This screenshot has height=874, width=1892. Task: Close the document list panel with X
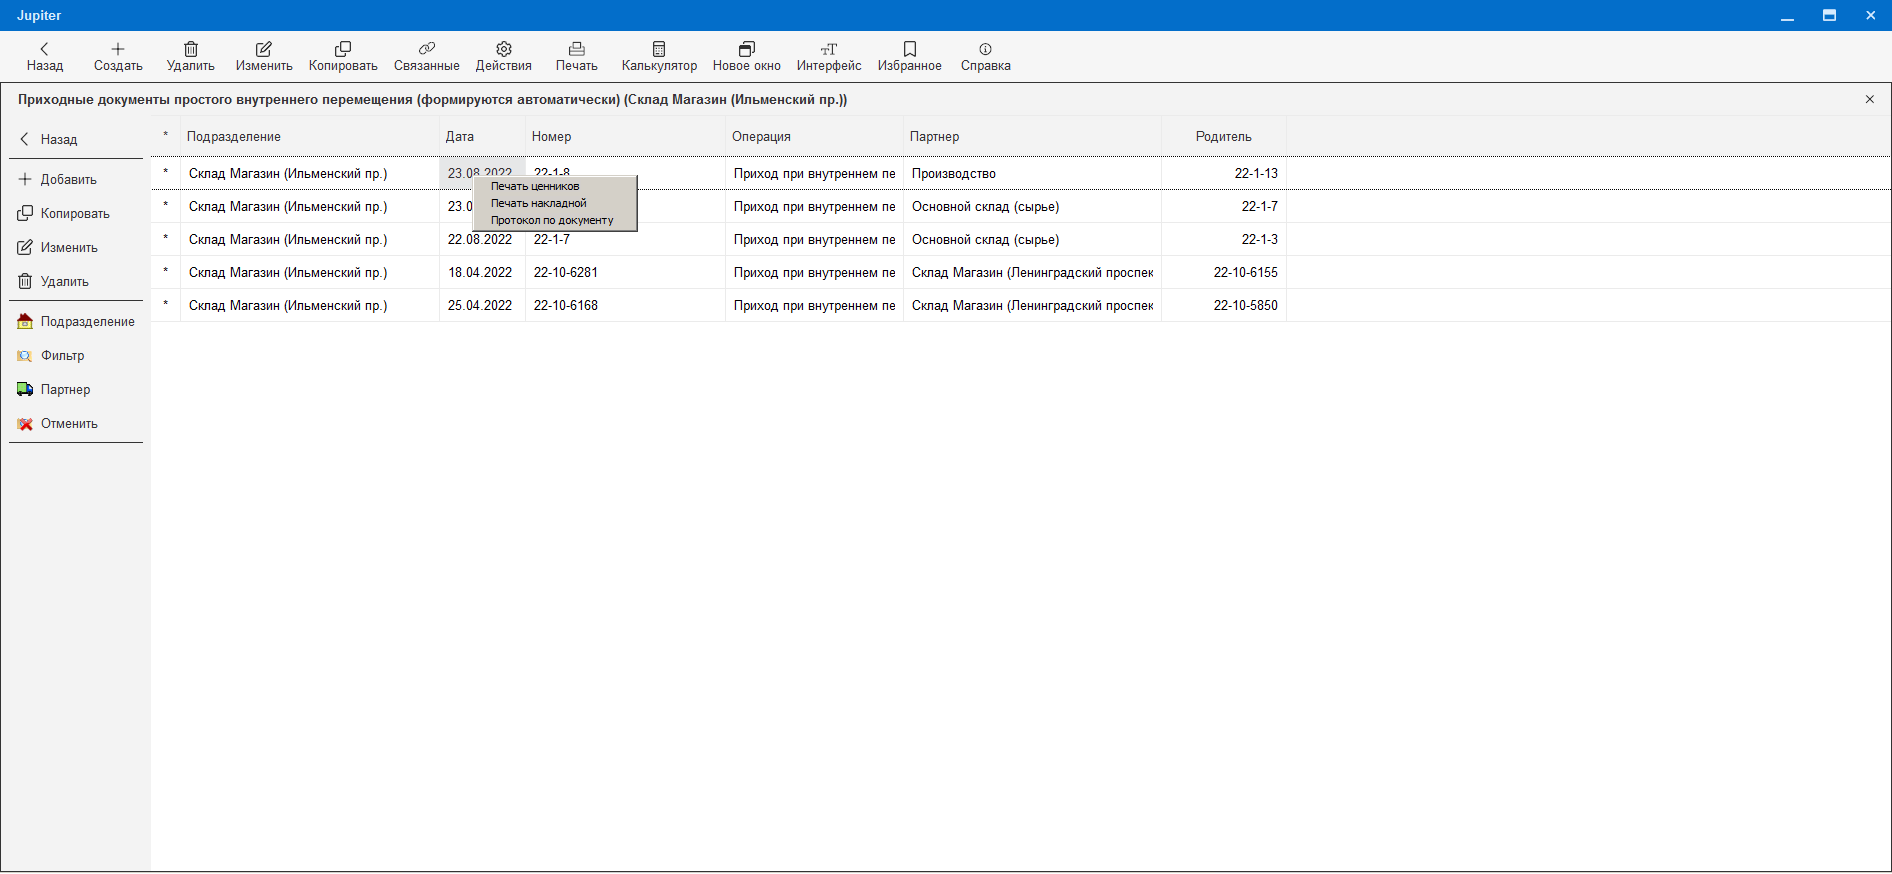1870,99
